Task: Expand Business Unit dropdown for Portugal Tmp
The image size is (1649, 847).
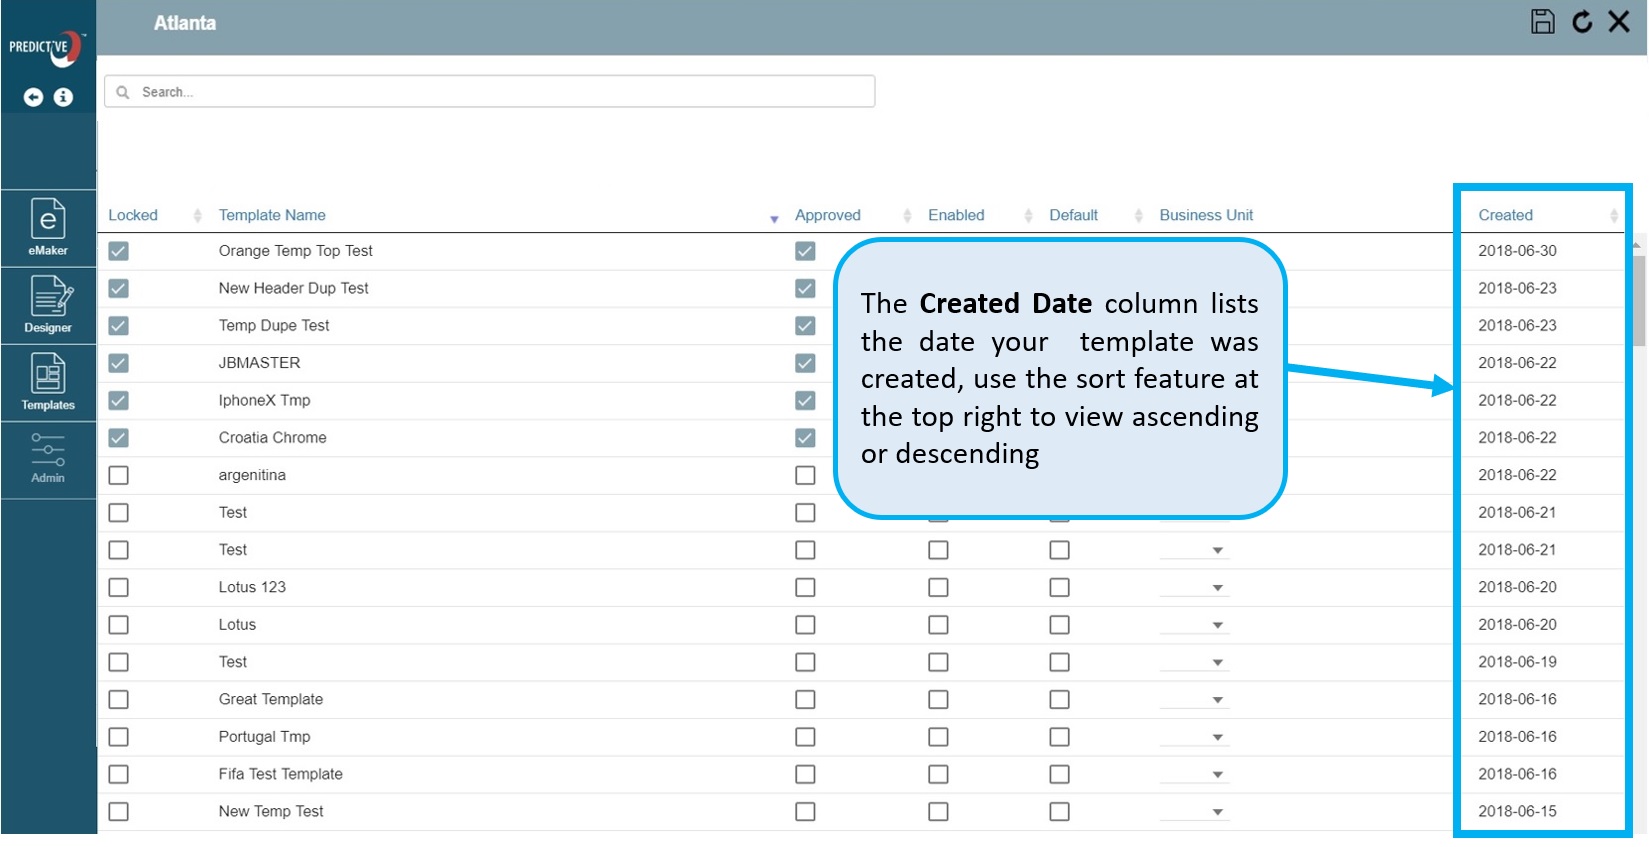Action: (x=1217, y=737)
